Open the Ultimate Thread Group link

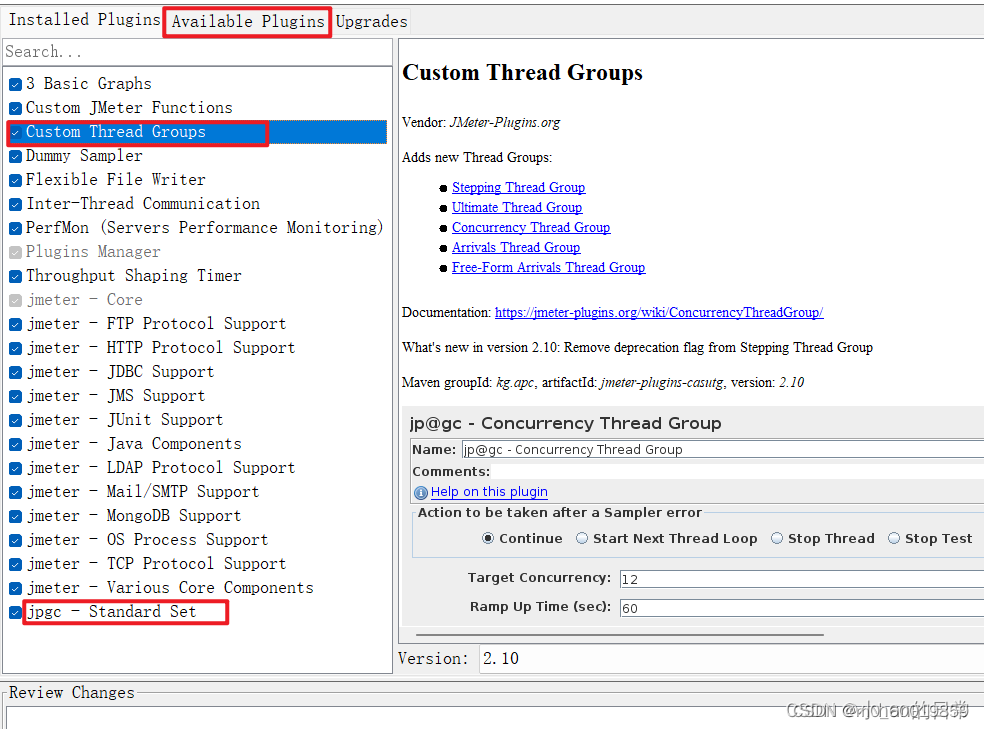tap(517, 208)
